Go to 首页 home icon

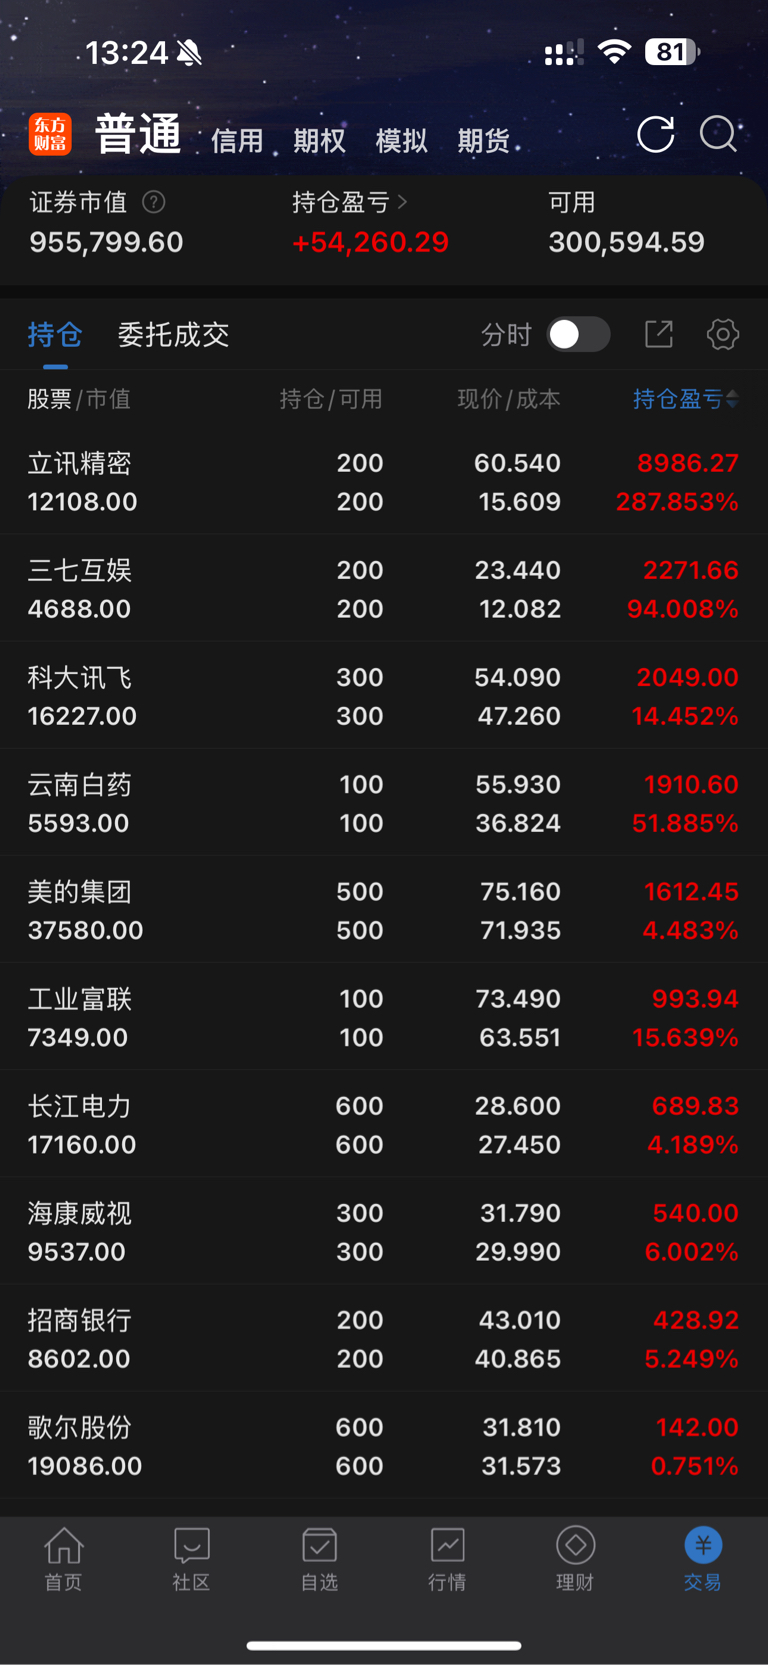coord(64,1558)
